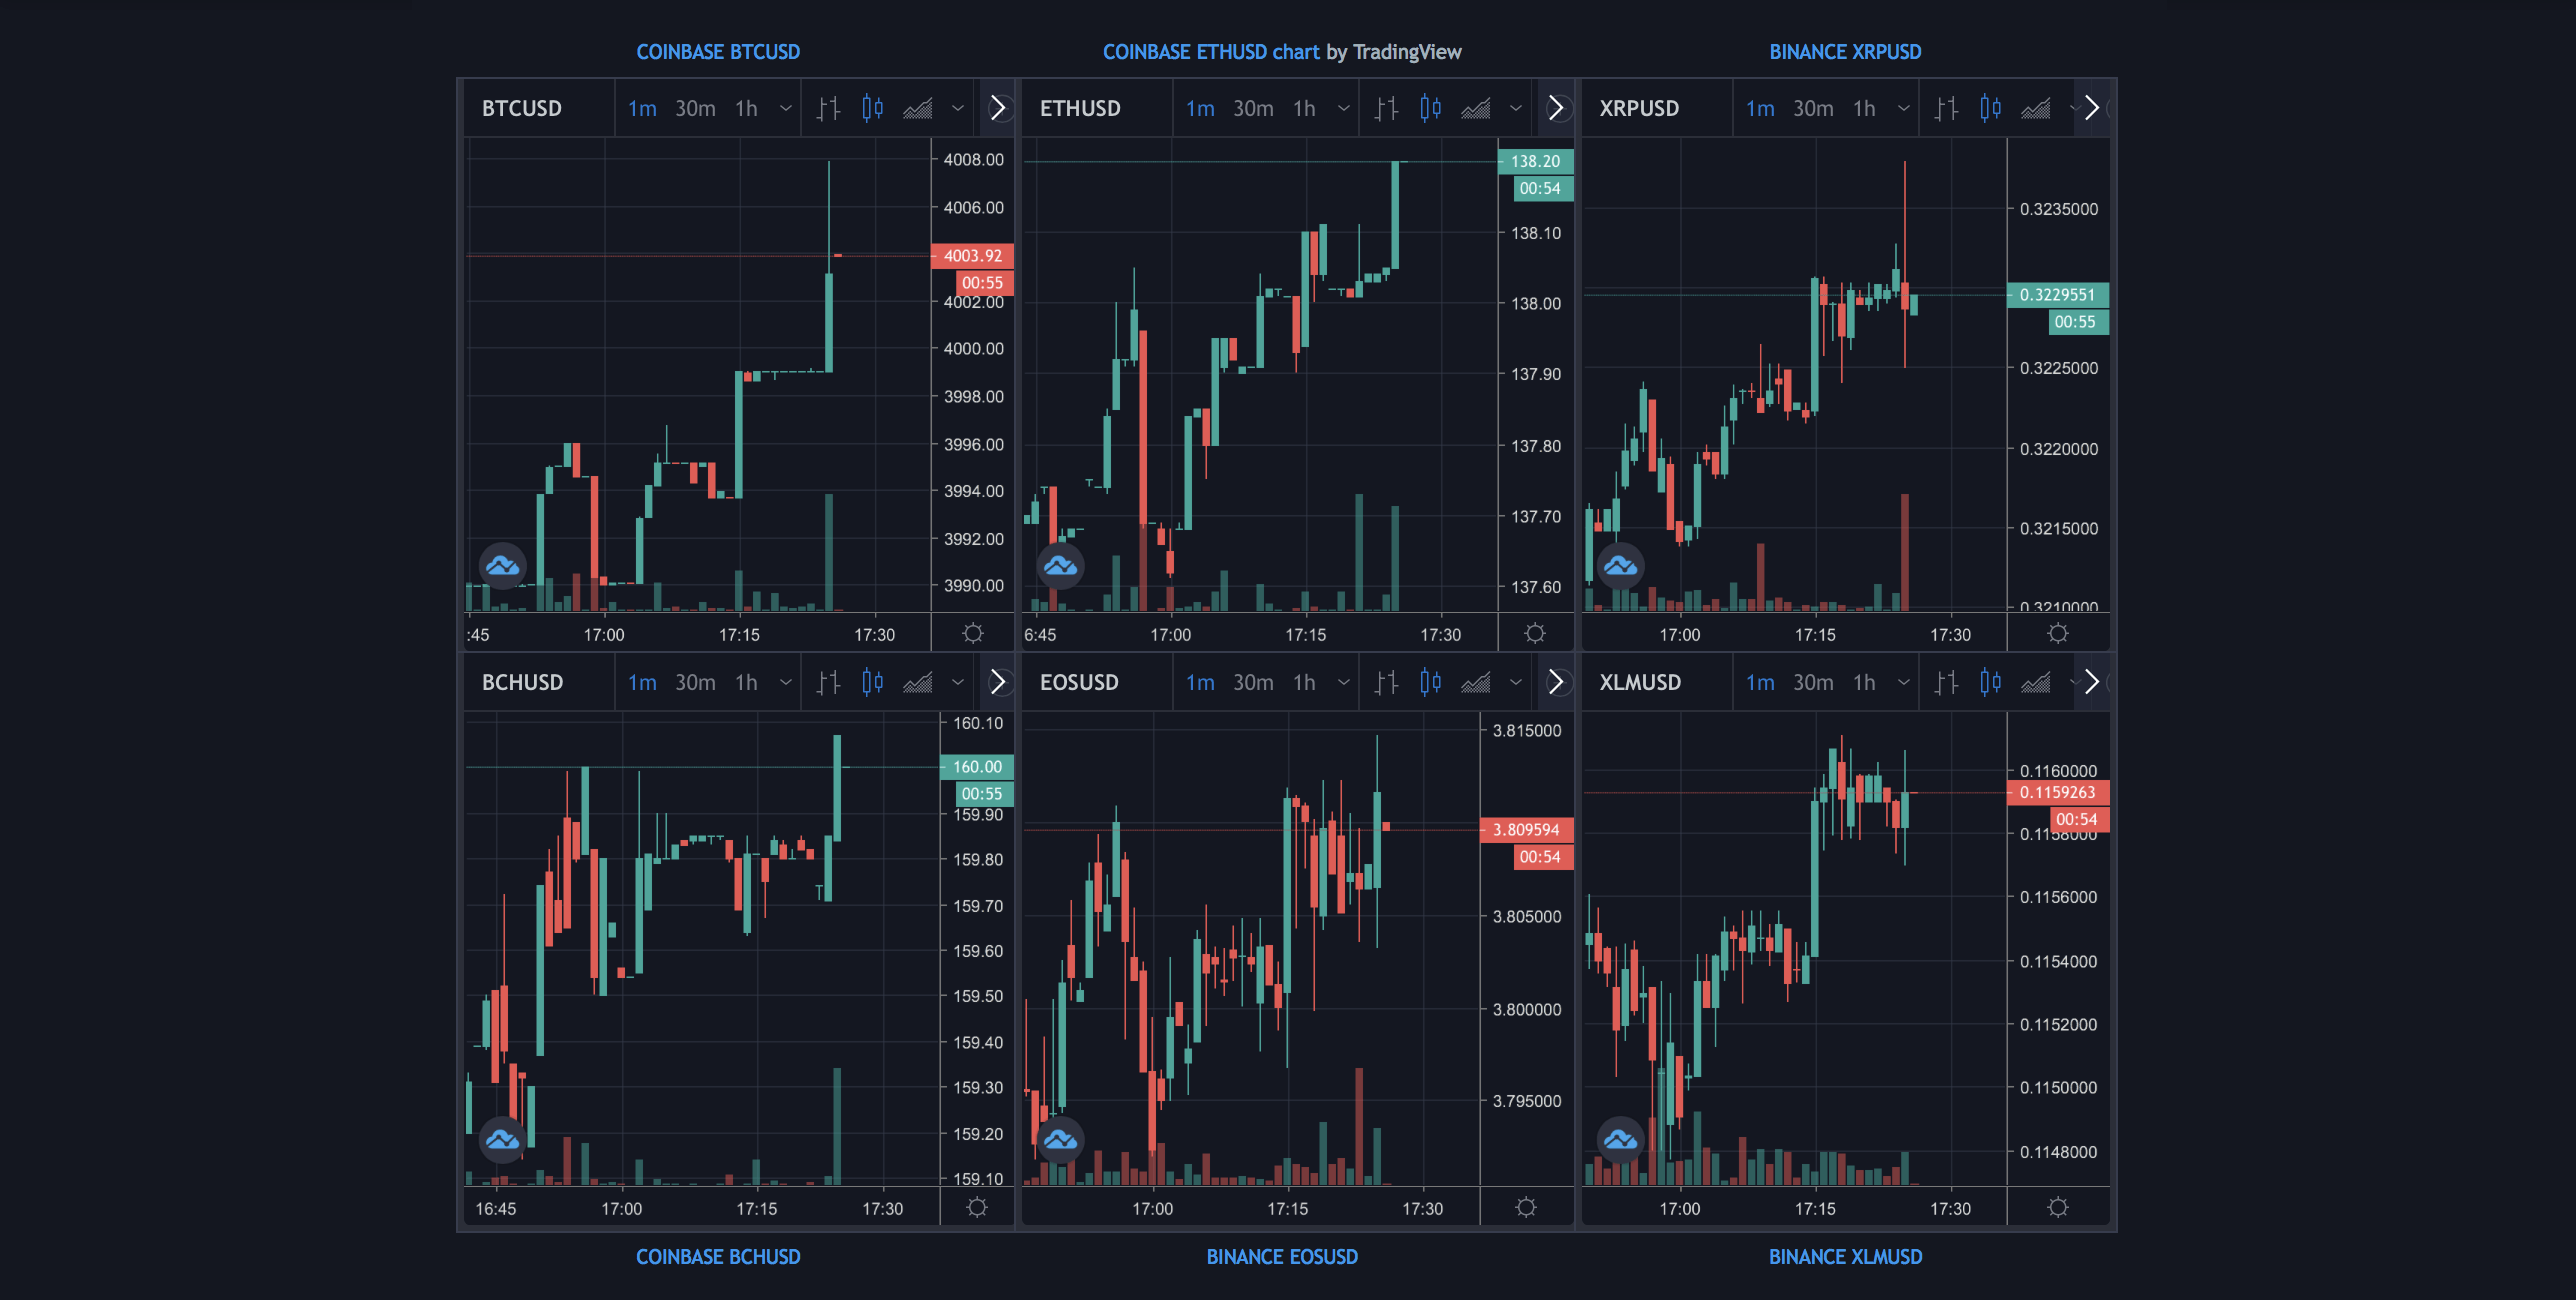Click ETHUSD price label 138.20
Screen dimensions: 2576x1300
pyautogui.click(x=1535, y=161)
